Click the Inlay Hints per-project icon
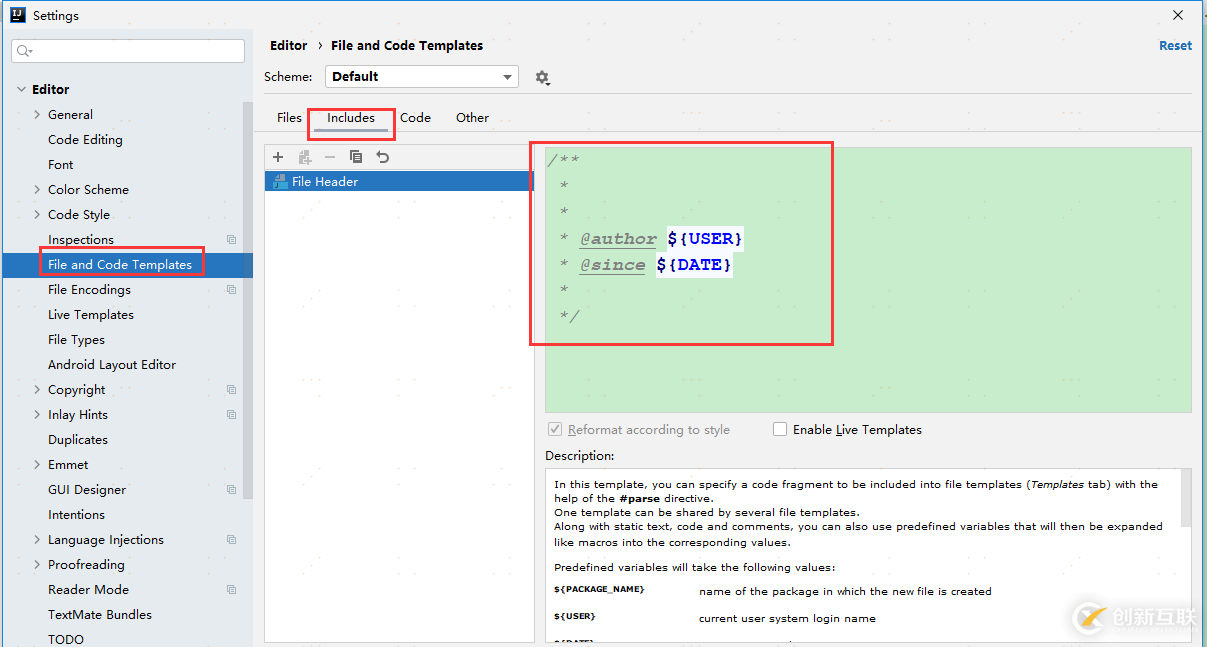 [231, 415]
